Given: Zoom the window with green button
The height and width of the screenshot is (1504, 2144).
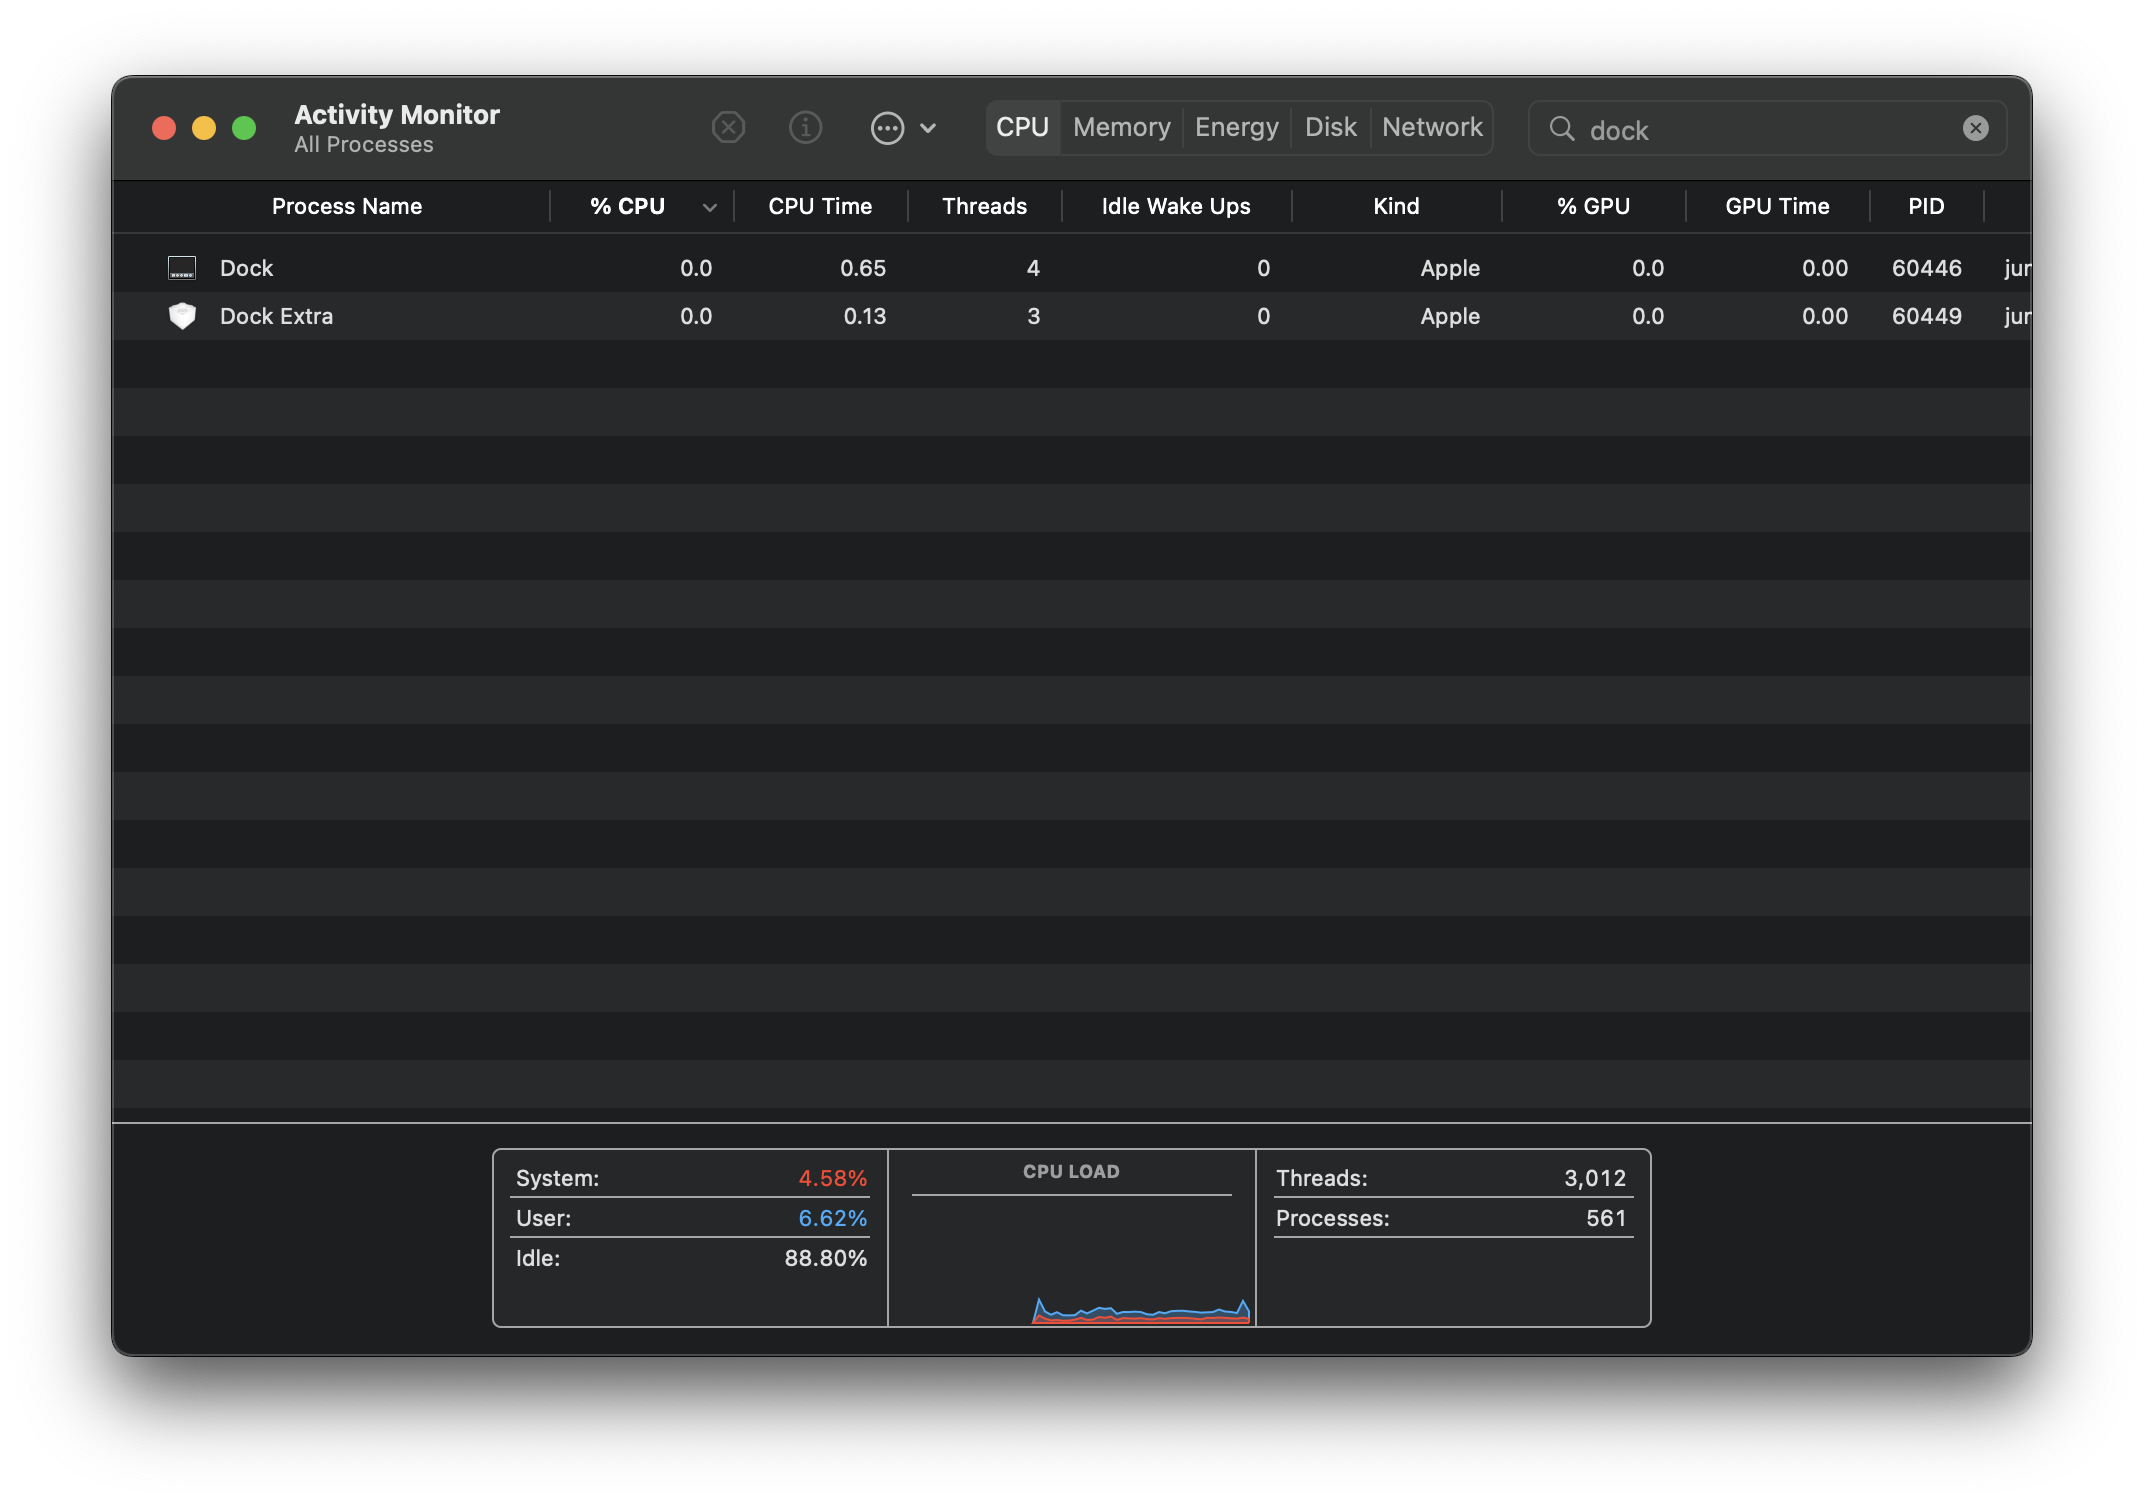Looking at the screenshot, I should pos(244,128).
